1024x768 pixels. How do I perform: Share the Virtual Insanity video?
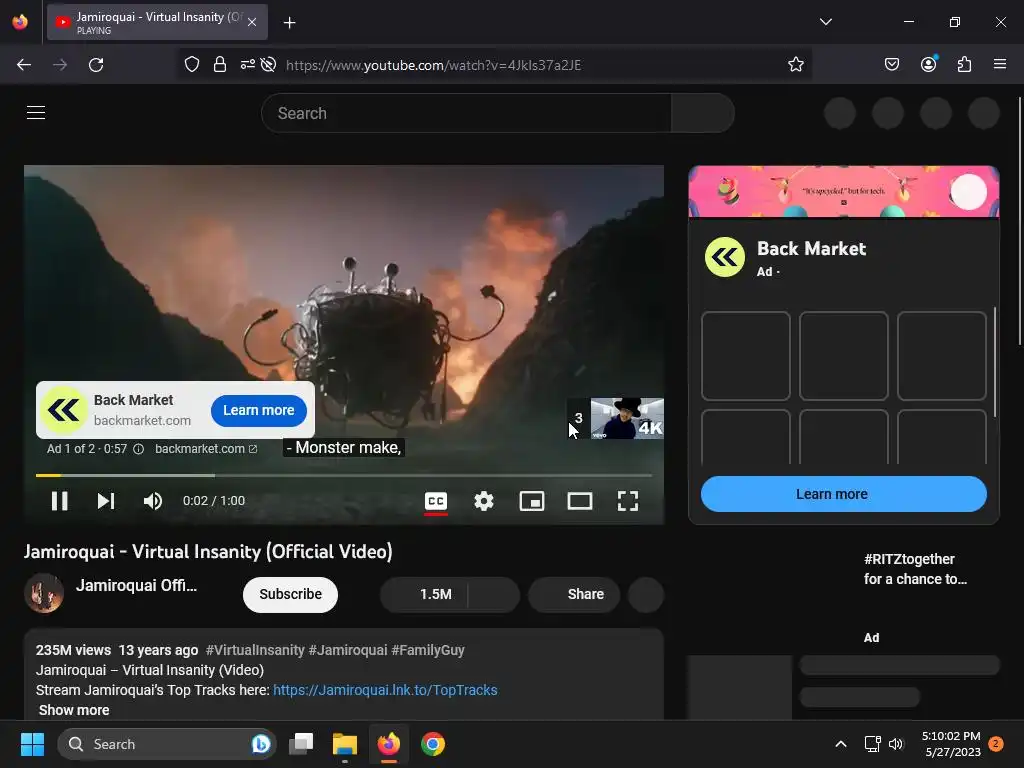coord(574,594)
